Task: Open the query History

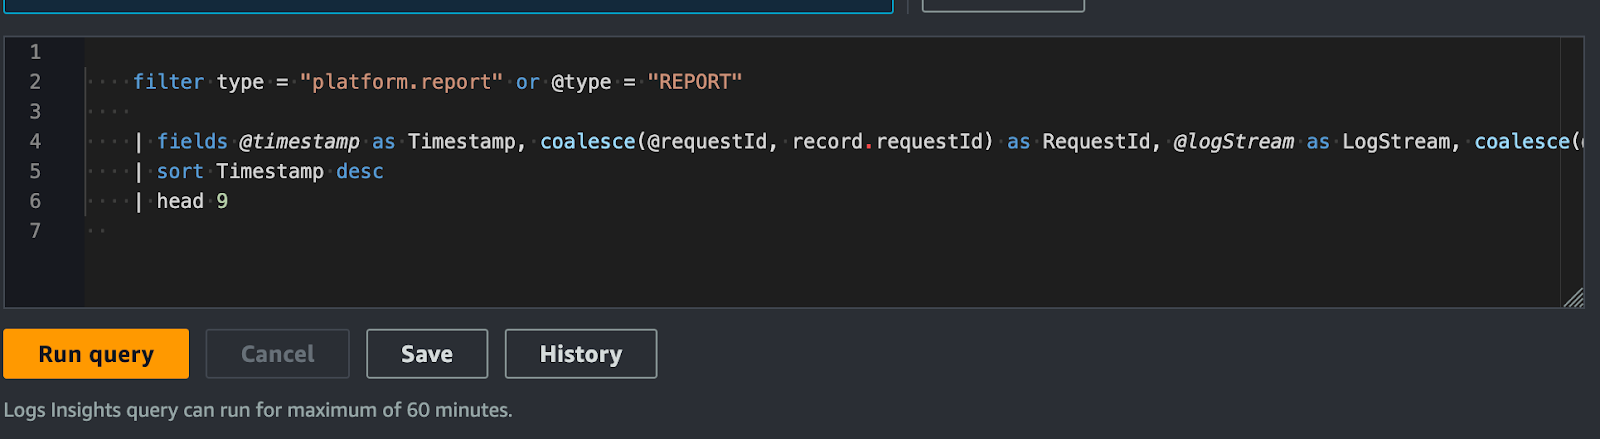Action: [581, 354]
